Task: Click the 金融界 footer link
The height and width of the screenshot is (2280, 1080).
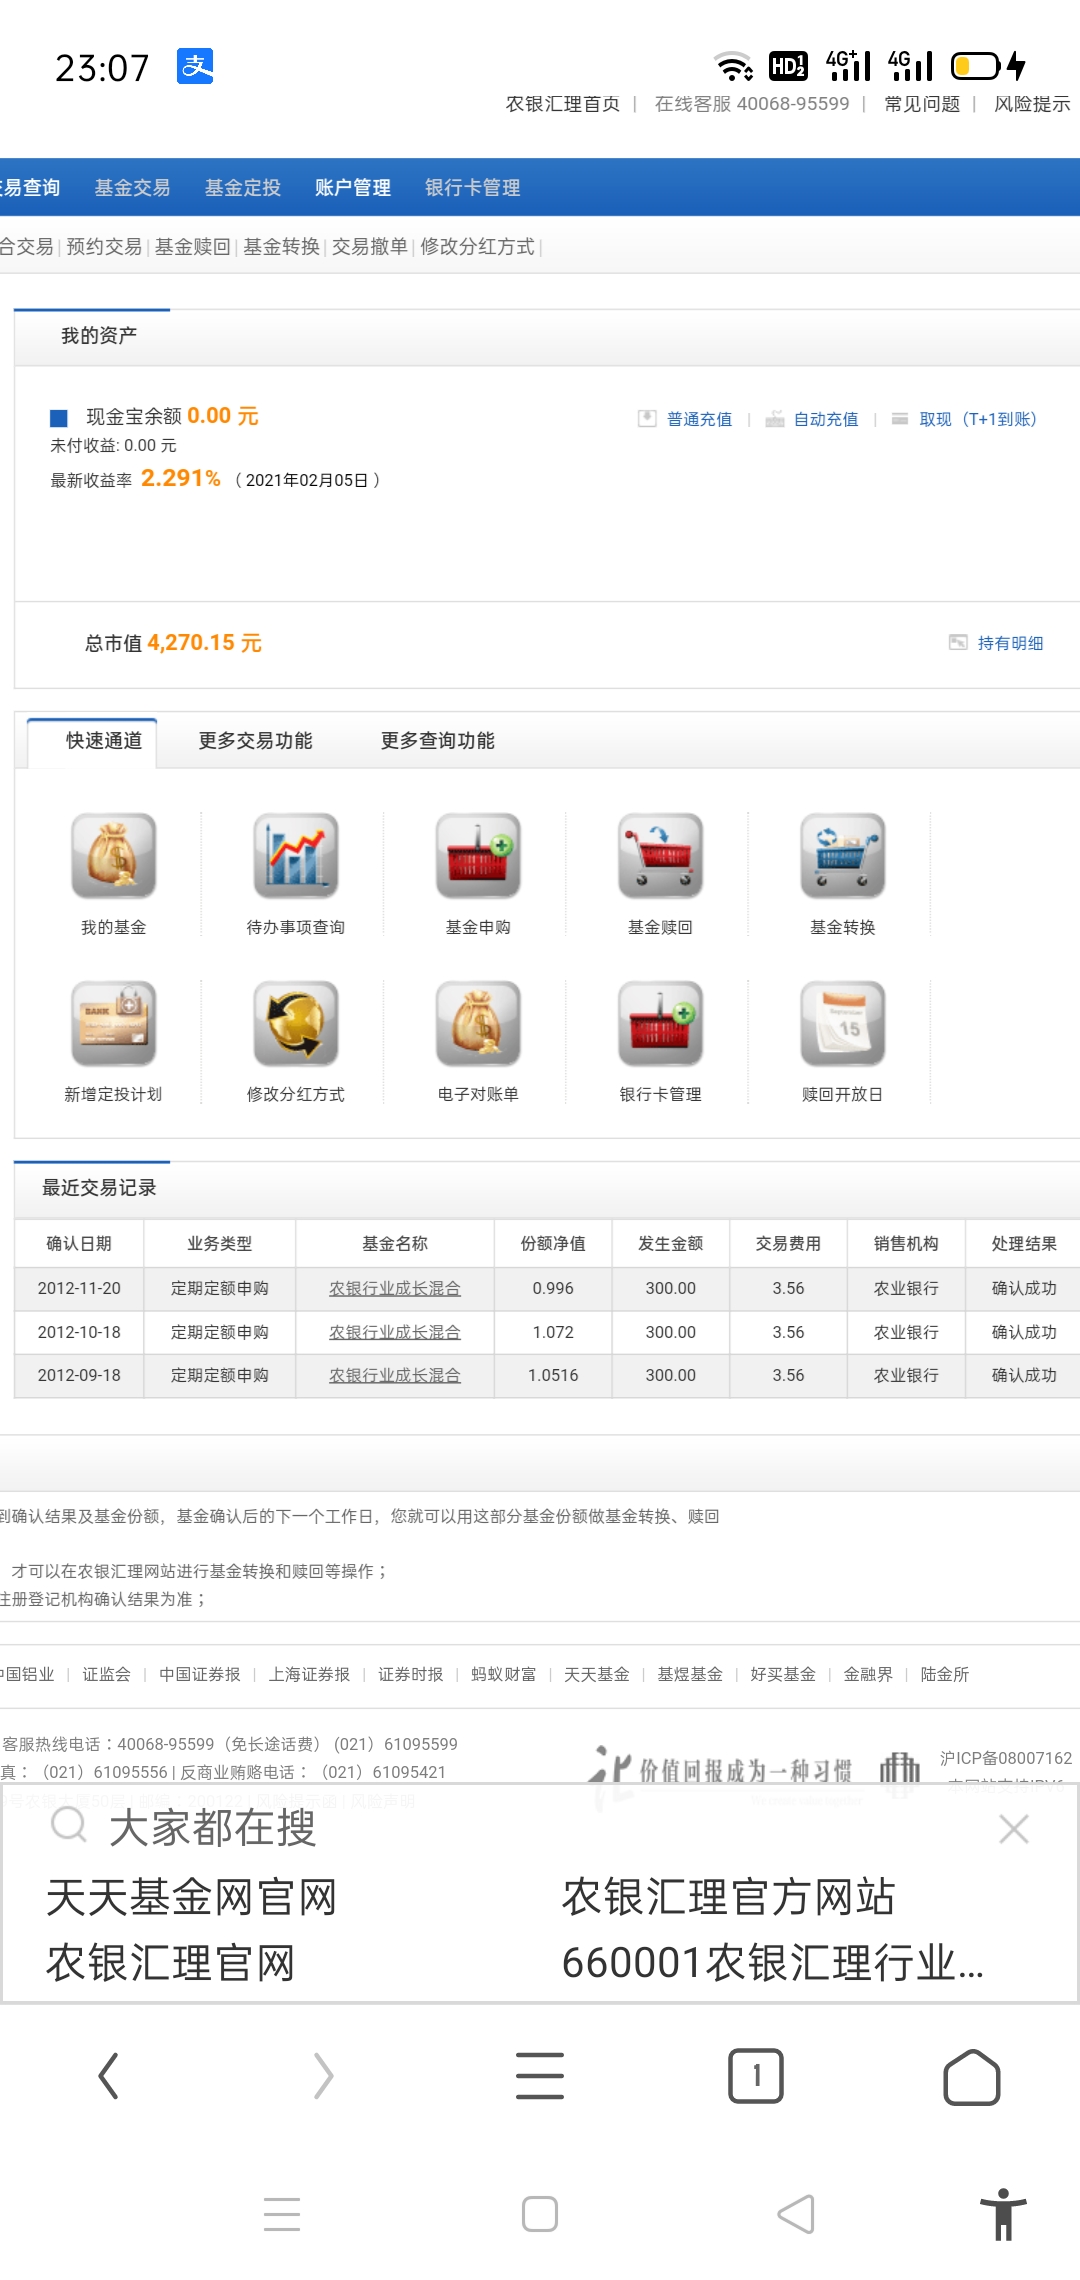Action: (868, 1674)
